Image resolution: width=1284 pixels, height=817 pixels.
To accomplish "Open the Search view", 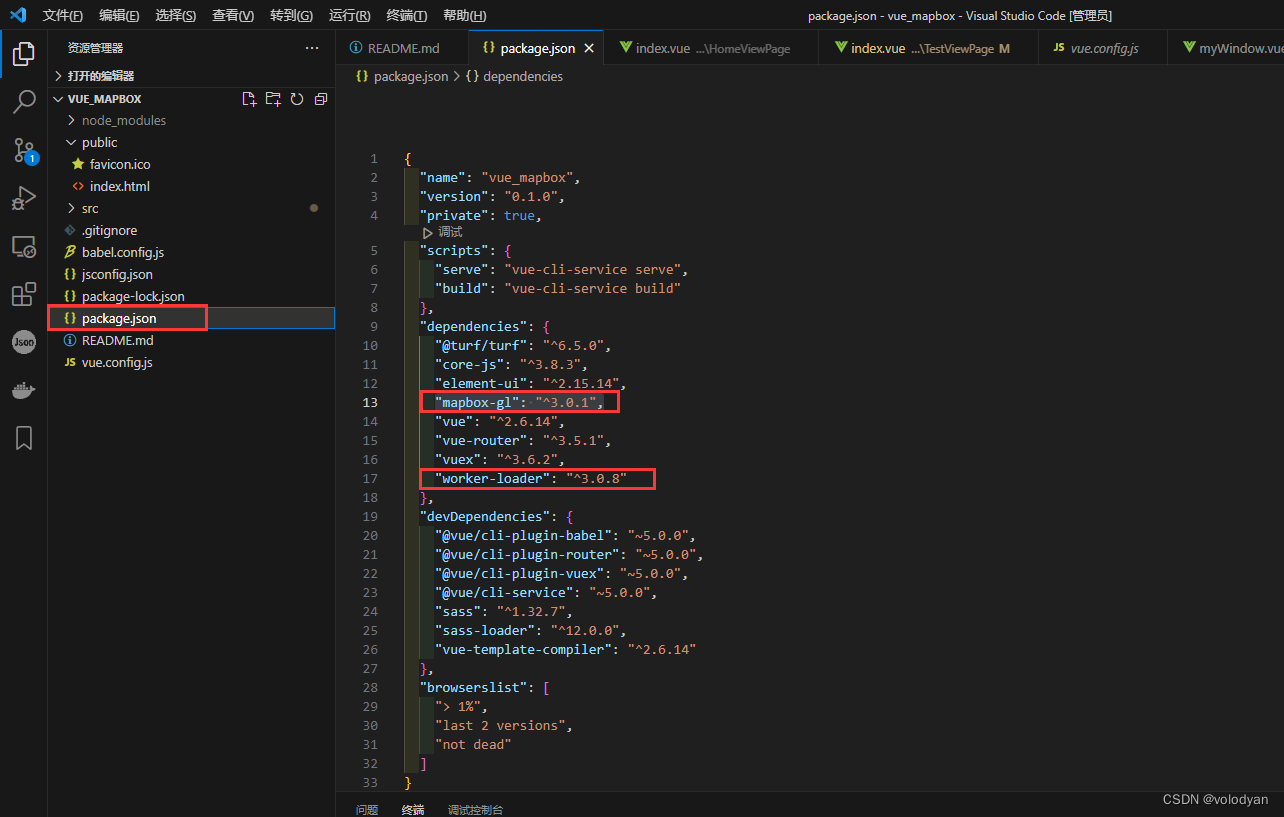I will (x=24, y=102).
